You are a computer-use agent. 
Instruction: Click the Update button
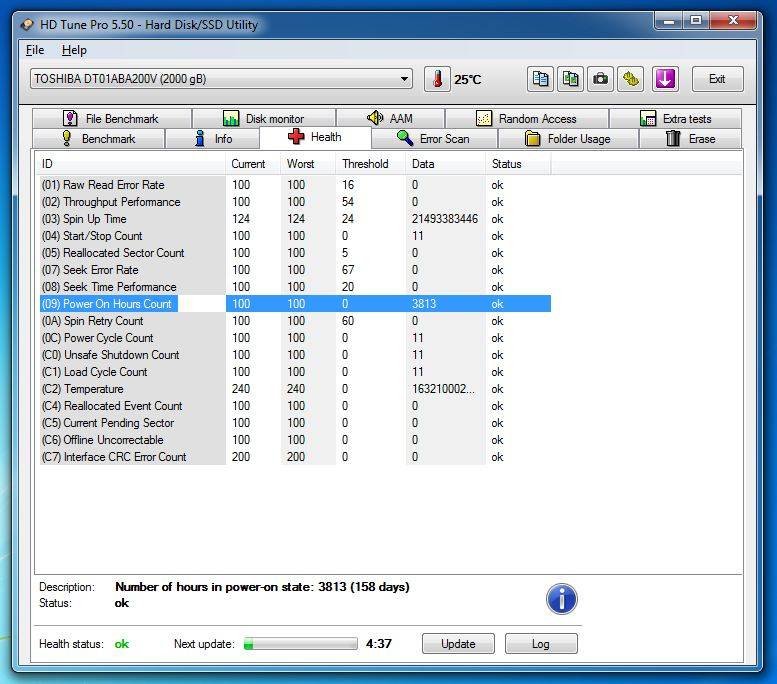point(458,643)
